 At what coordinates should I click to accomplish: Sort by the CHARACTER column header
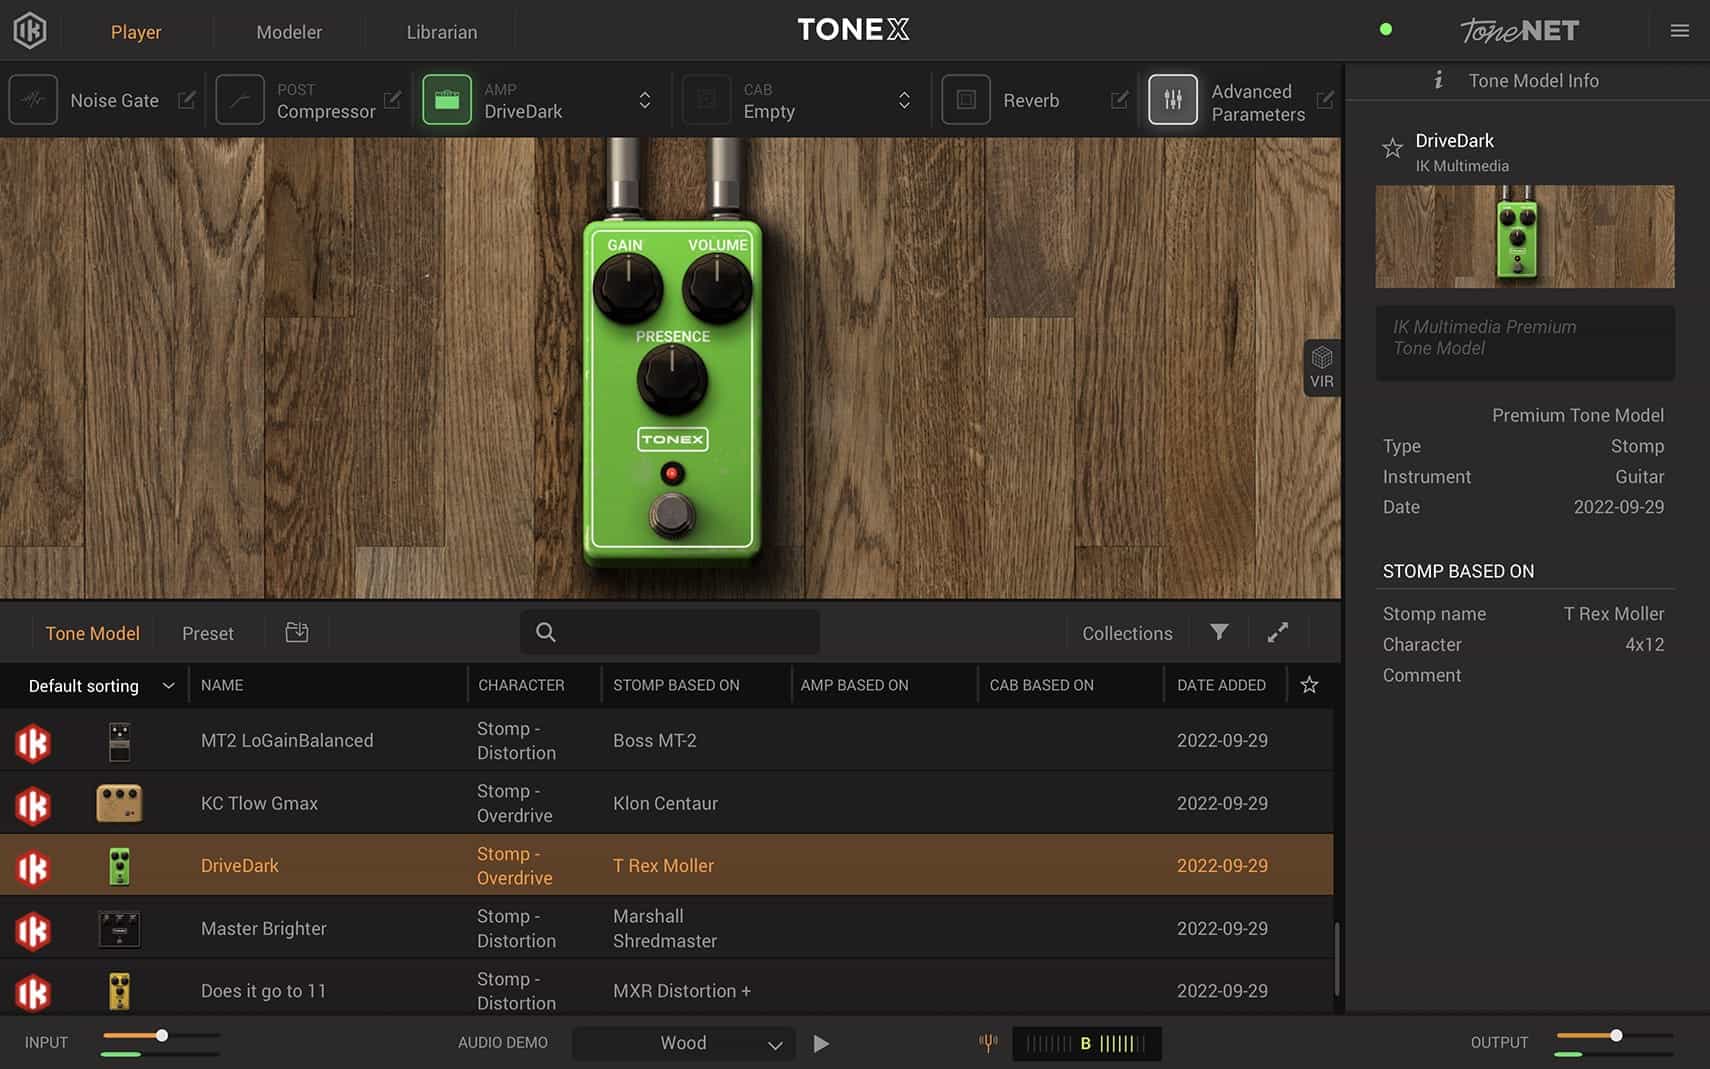point(521,685)
